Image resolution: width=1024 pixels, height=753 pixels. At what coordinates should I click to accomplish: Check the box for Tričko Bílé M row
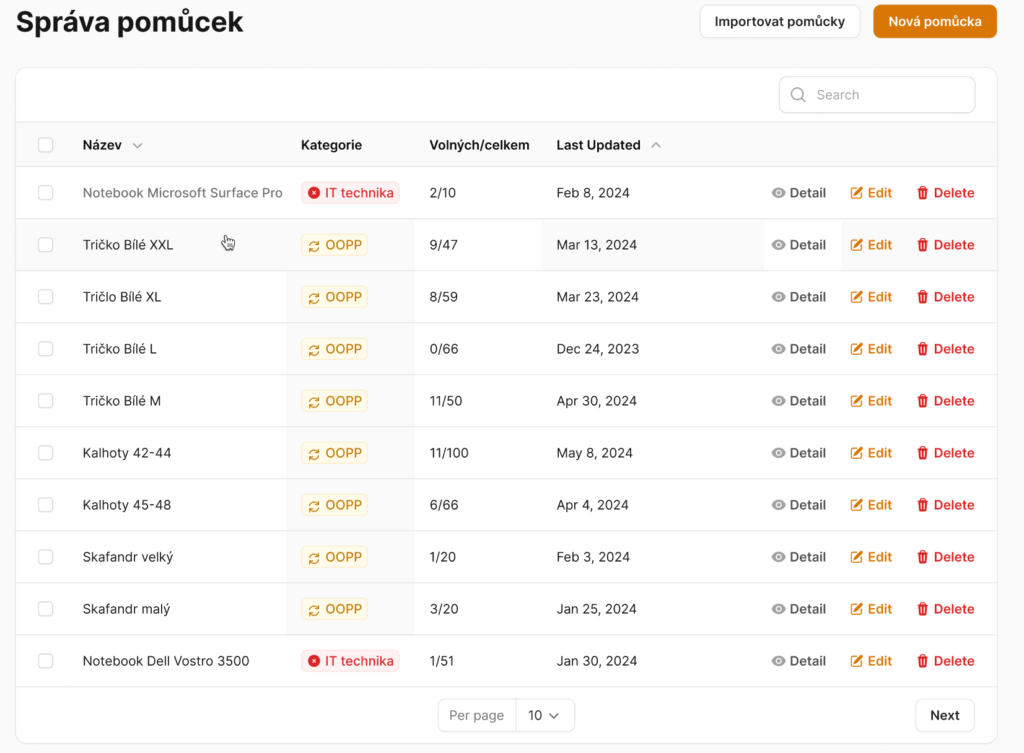[x=46, y=401]
